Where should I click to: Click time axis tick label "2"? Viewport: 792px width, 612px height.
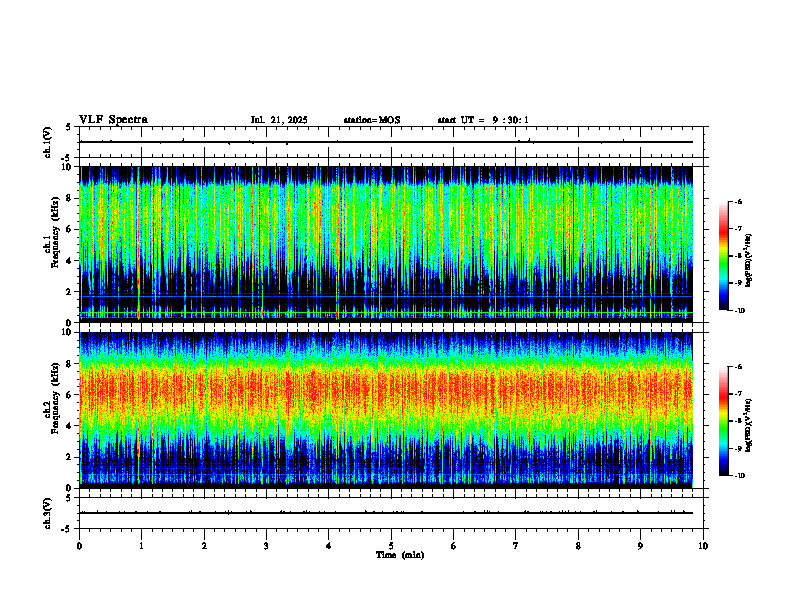204,546
